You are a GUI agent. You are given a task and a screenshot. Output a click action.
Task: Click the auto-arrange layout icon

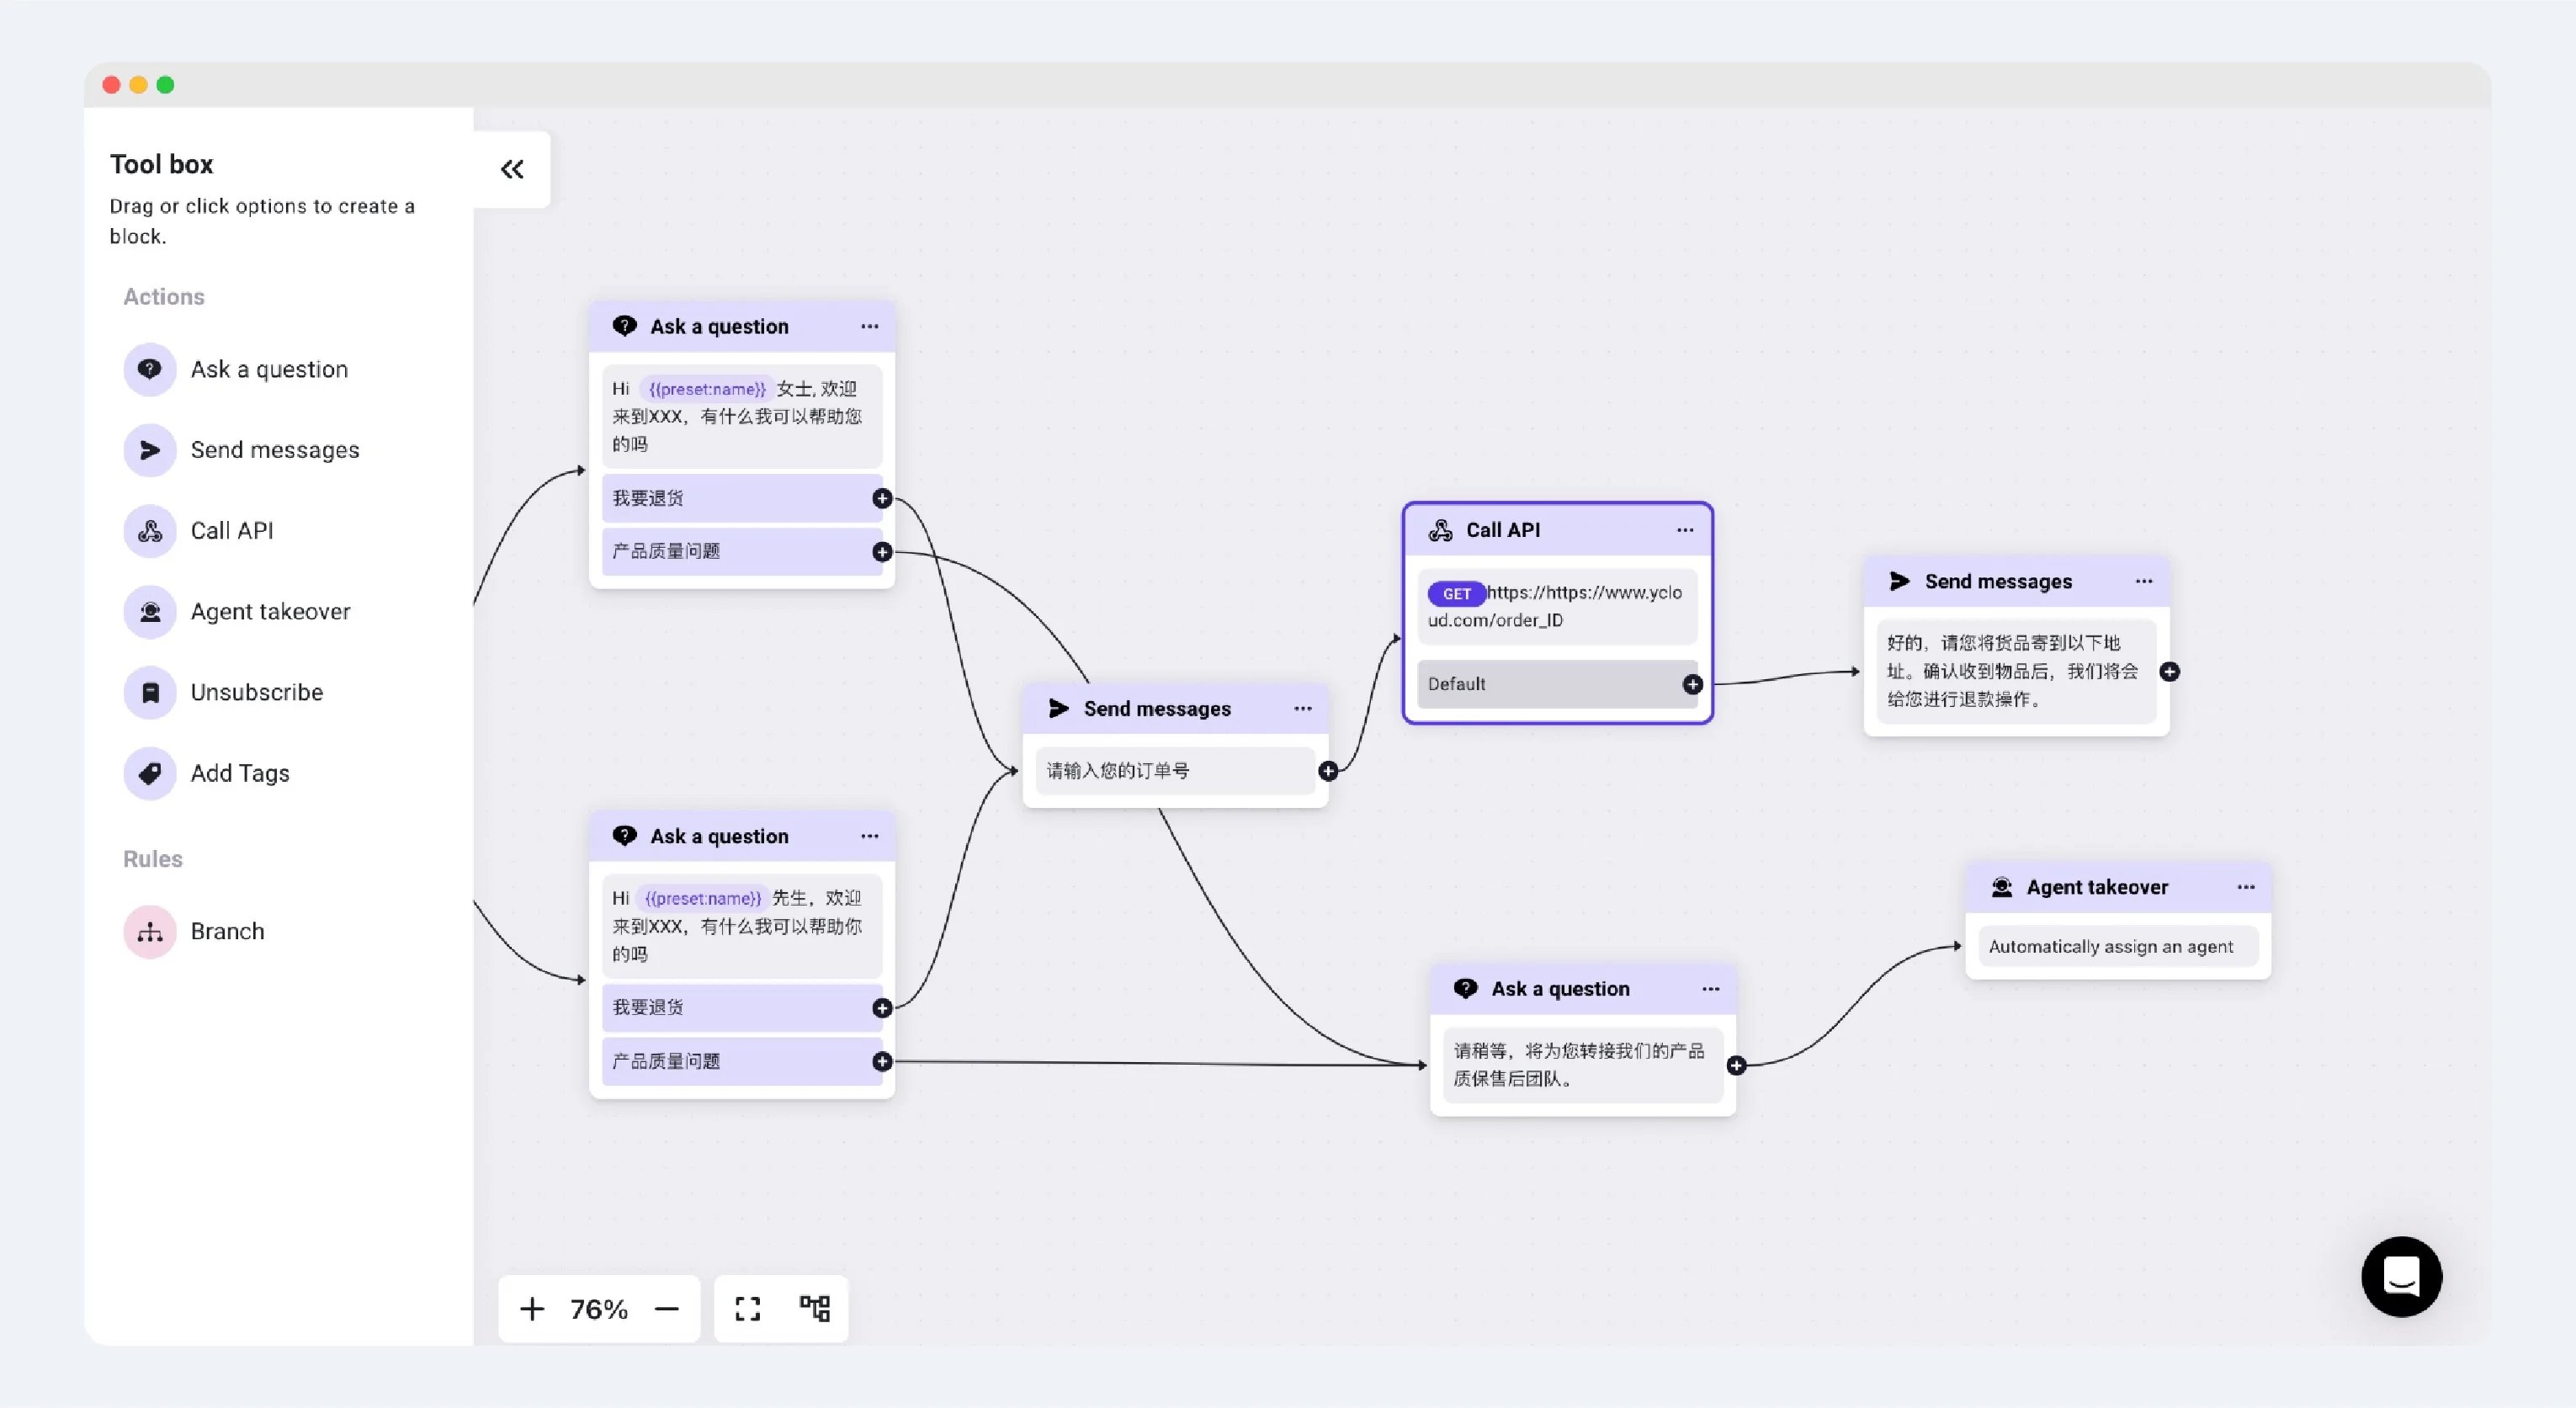click(815, 1308)
